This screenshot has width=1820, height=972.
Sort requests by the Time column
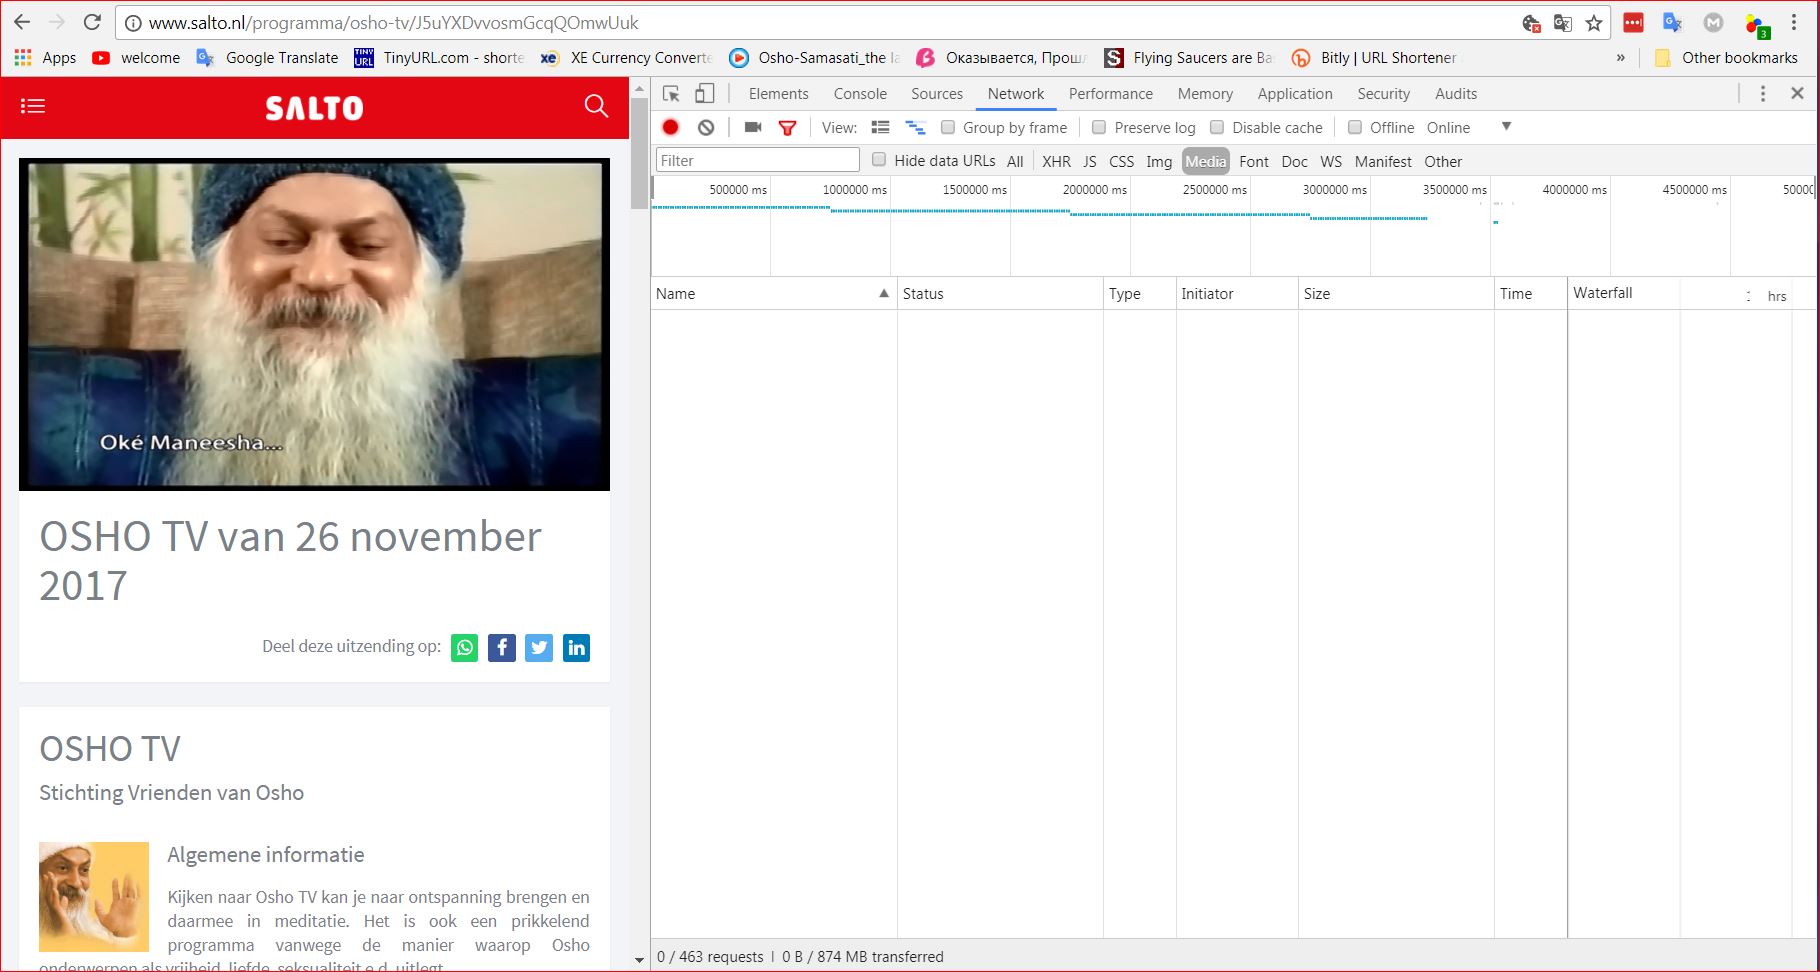coord(1530,293)
